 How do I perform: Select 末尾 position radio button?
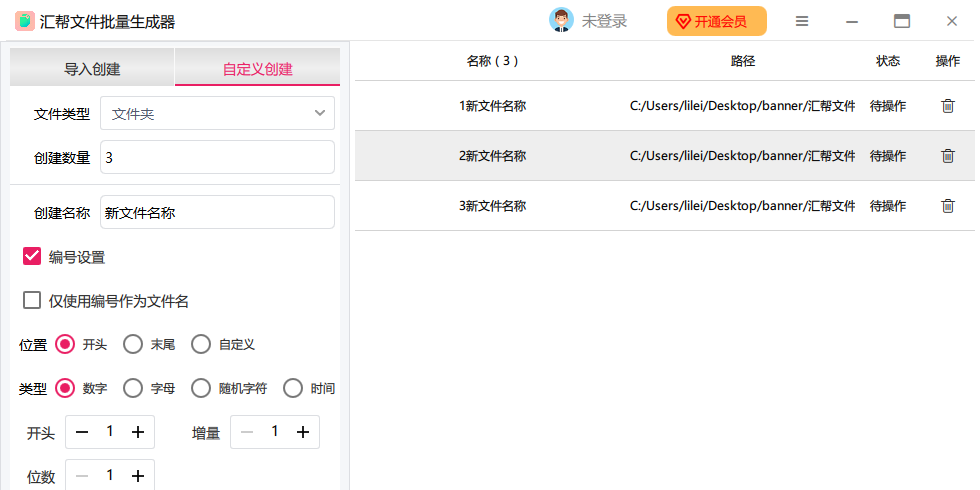(x=133, y=344)
